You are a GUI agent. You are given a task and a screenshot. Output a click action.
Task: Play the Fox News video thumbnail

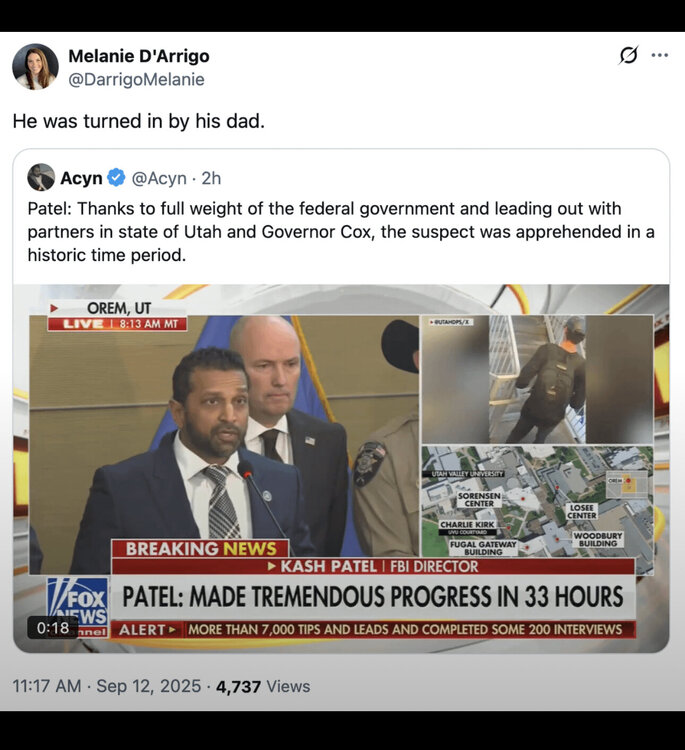coord(341,469)
